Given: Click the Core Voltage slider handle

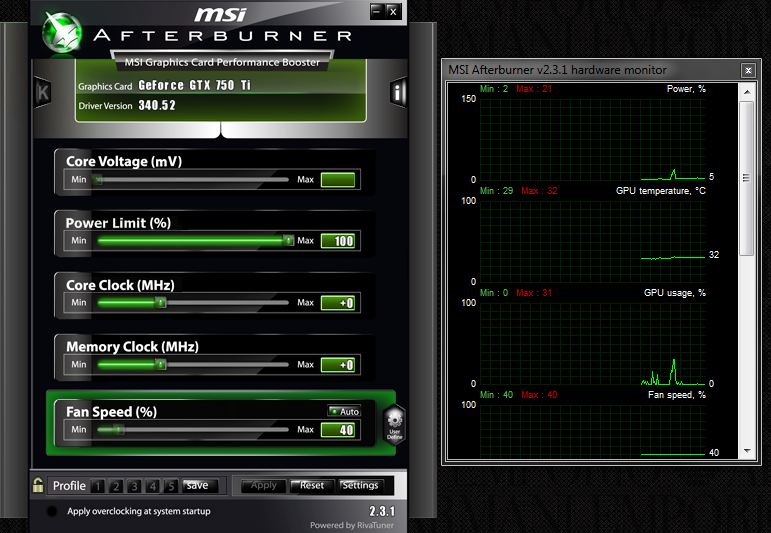Looking at the screenshot, I should point(99,180).
